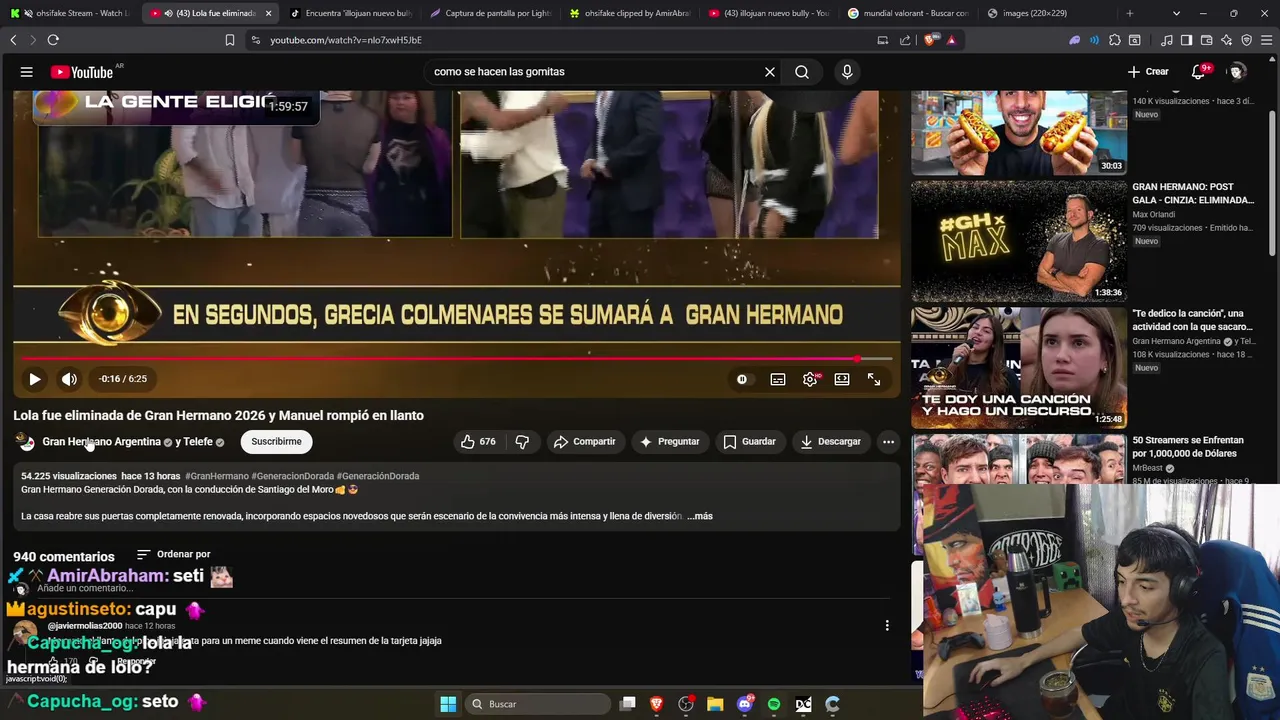
Task: Switch to the 'Captura de pantalla por Light' tab
Action: point(490,13)
